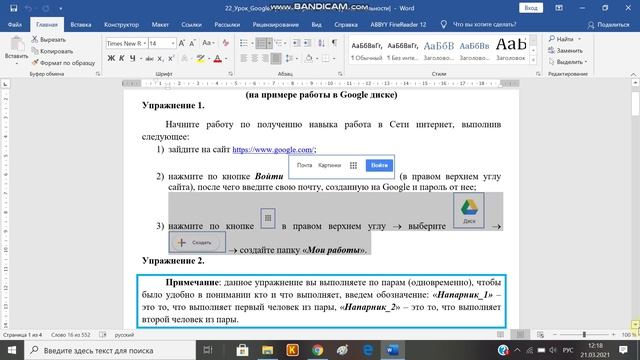Open the Макет ribbon tab

coord(160,24)
